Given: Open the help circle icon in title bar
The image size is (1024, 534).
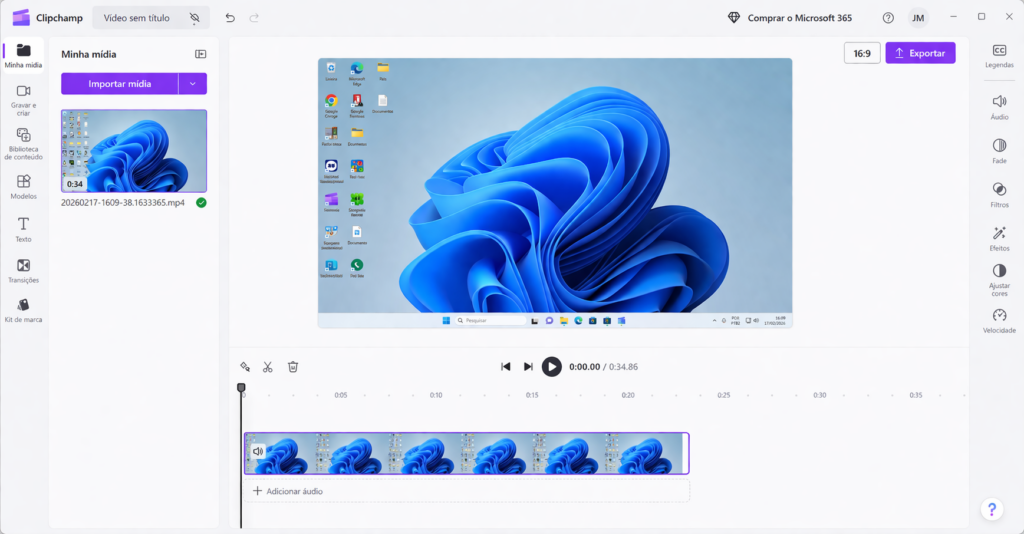Looking at the screenshot, I should 888,18.
